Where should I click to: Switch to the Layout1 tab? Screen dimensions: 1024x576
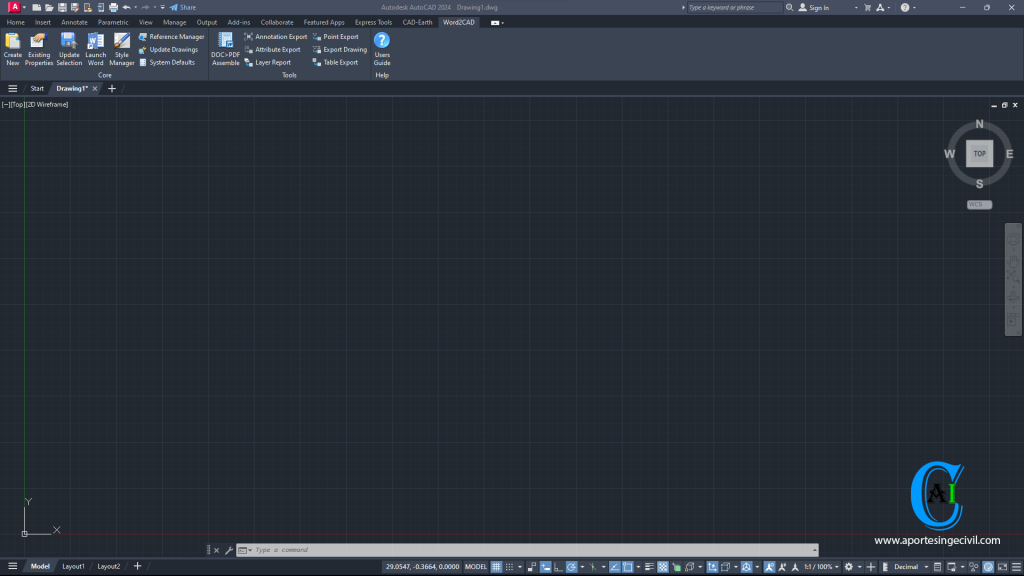(x=74, y=565)
